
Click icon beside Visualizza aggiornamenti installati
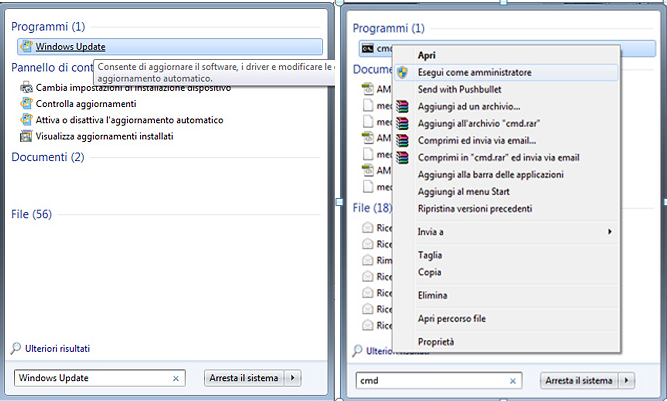[x=26, y=136]
